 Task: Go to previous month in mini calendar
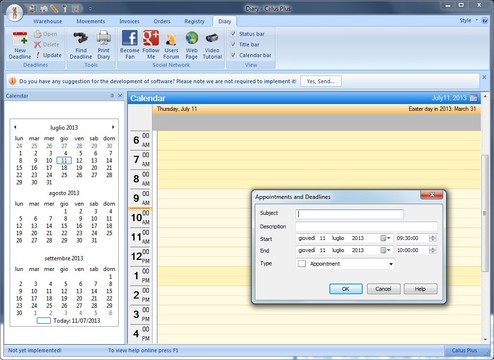pyautogui.click(x=15, y=127)
